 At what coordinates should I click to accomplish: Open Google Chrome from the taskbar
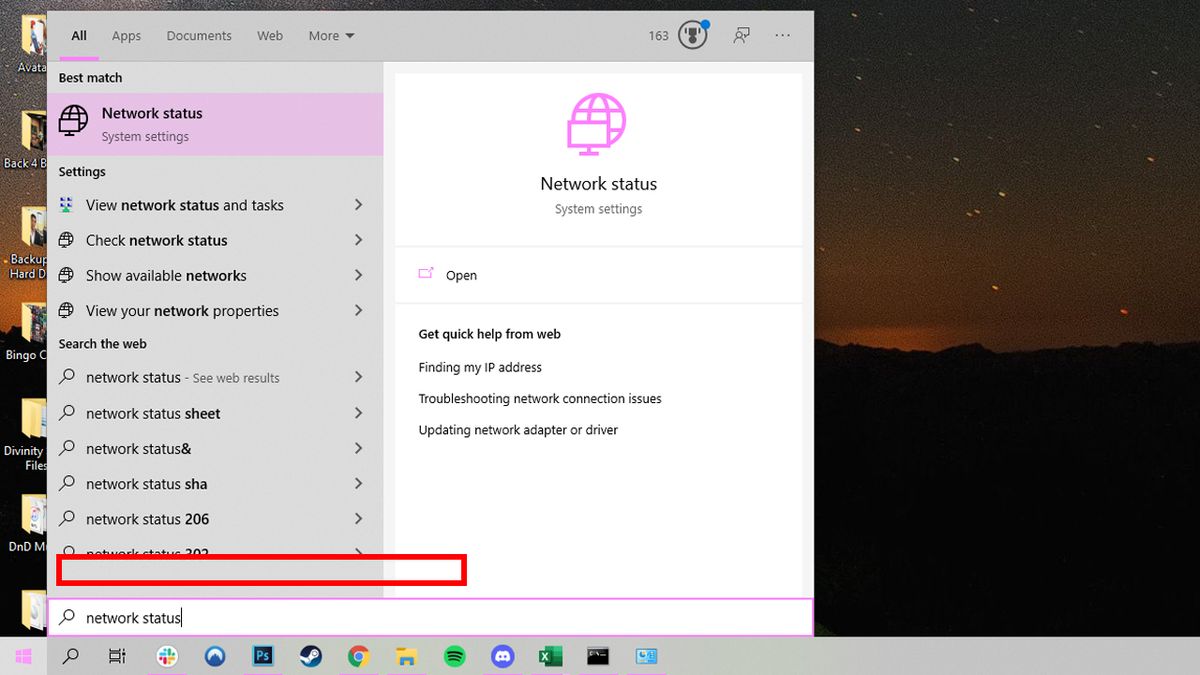click(x=359, y=656)
